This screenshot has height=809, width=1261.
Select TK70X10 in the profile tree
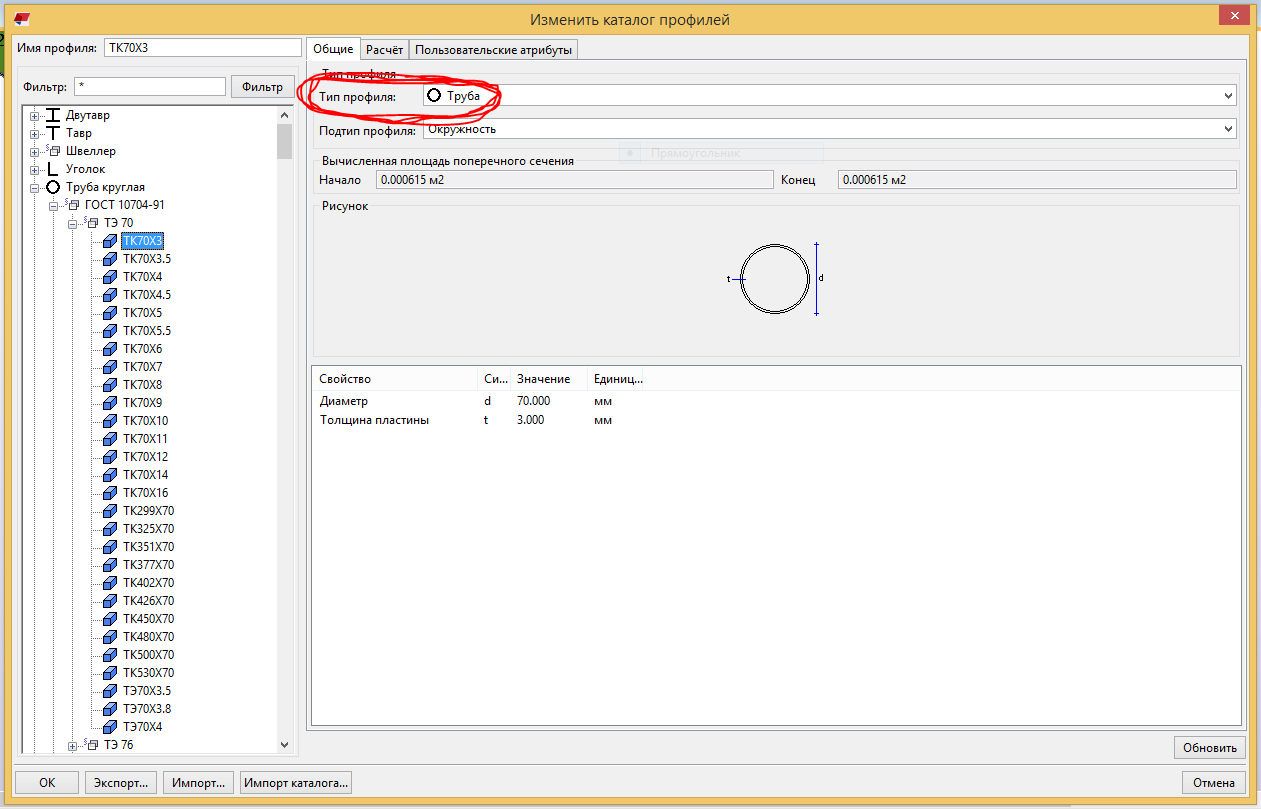pos(145,421)
